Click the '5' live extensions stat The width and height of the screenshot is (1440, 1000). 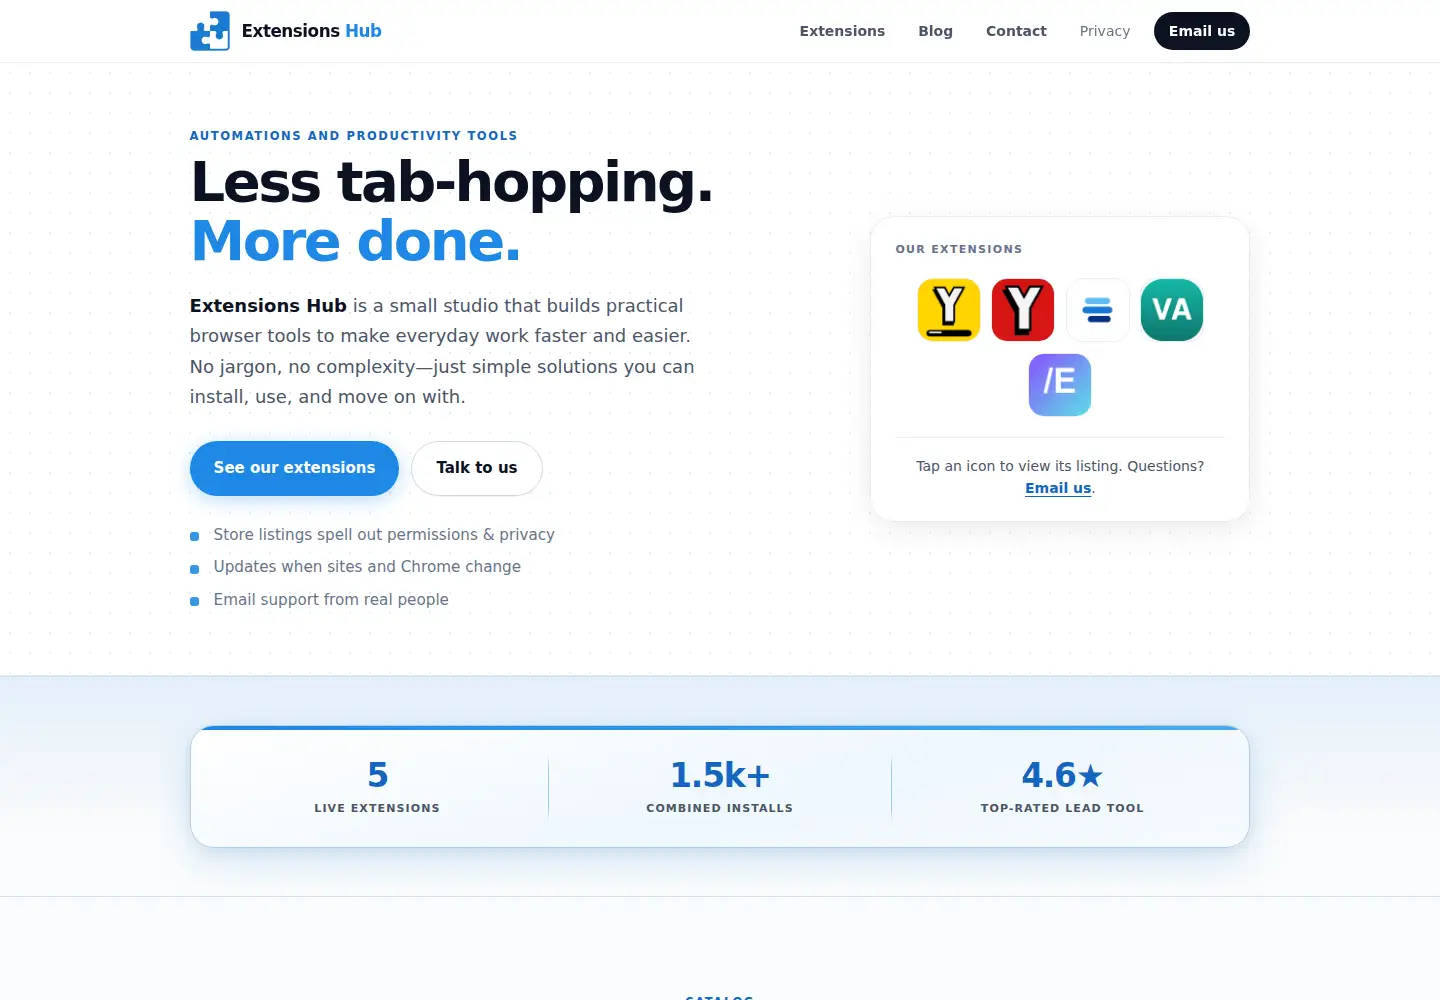(377, 775)
